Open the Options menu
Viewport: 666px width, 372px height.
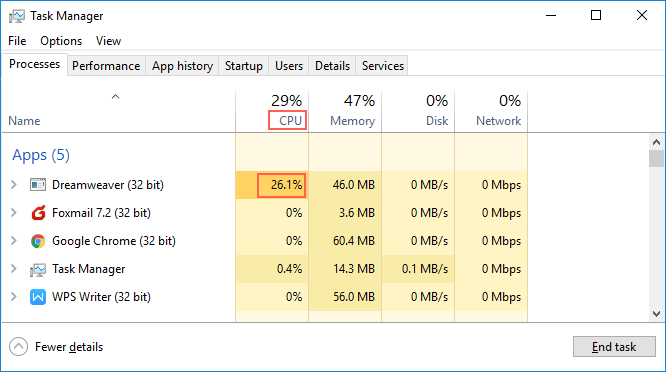pos(61,41)
